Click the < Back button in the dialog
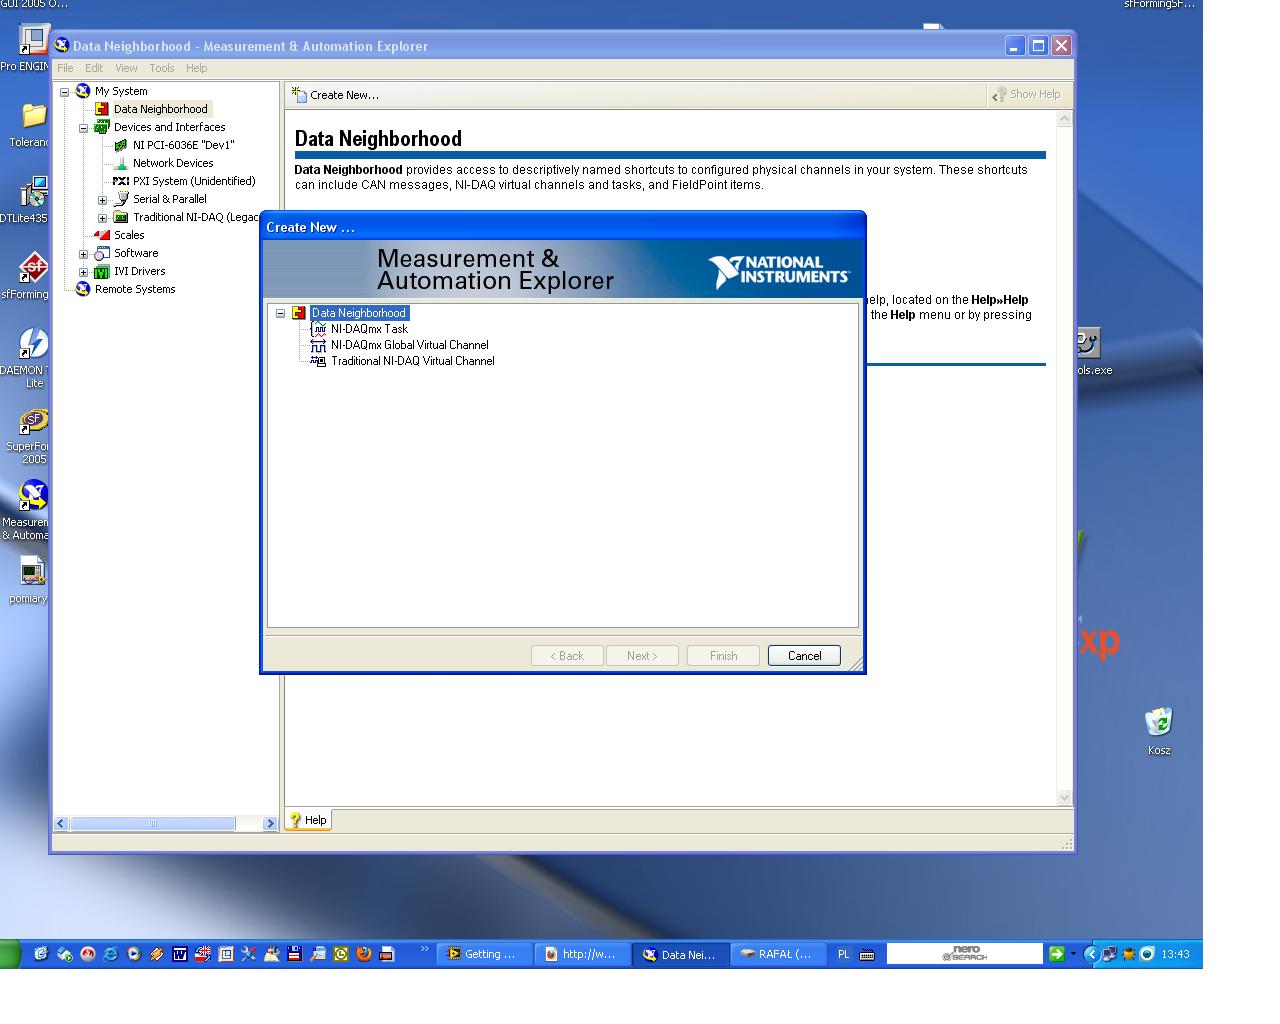 pos(567,656)
